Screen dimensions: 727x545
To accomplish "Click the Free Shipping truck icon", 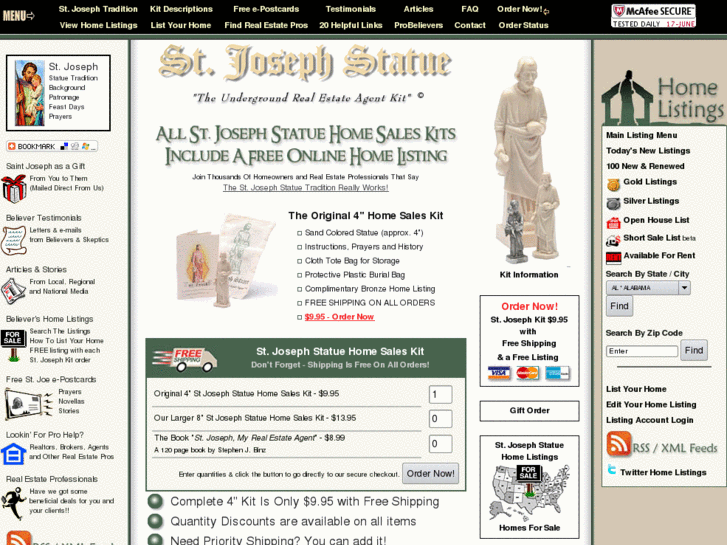I will point(185,360).
